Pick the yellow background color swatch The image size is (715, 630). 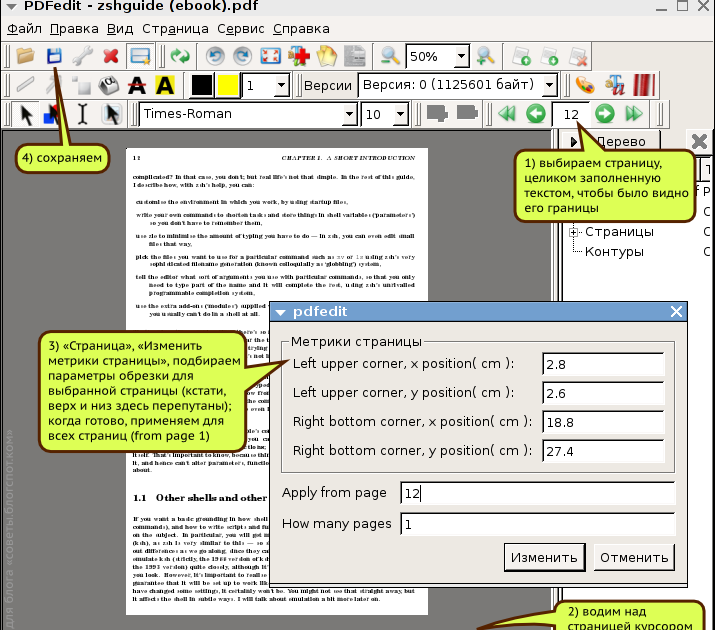click(x=228, y=85)
